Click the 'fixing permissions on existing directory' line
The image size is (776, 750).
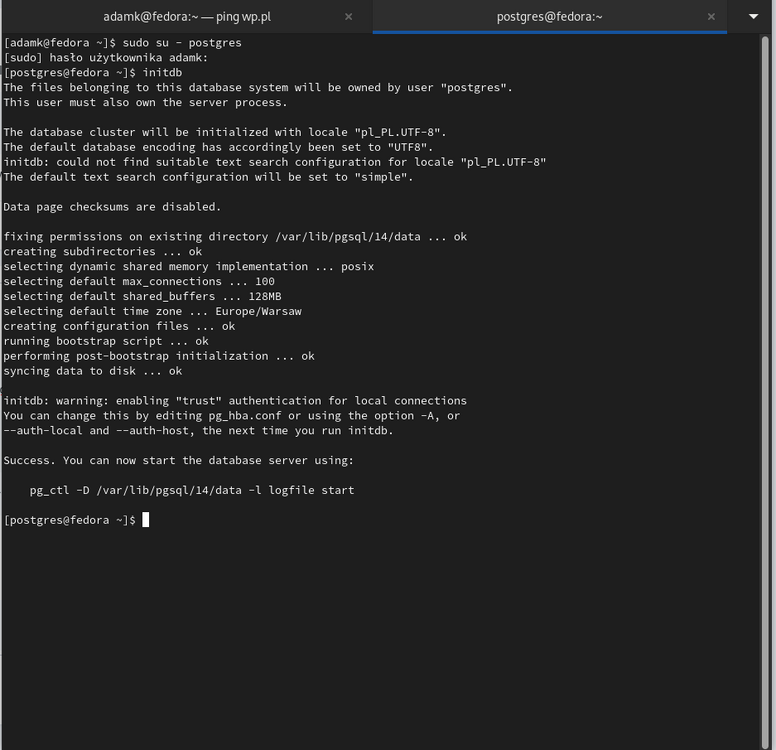(x=235, y=237)
